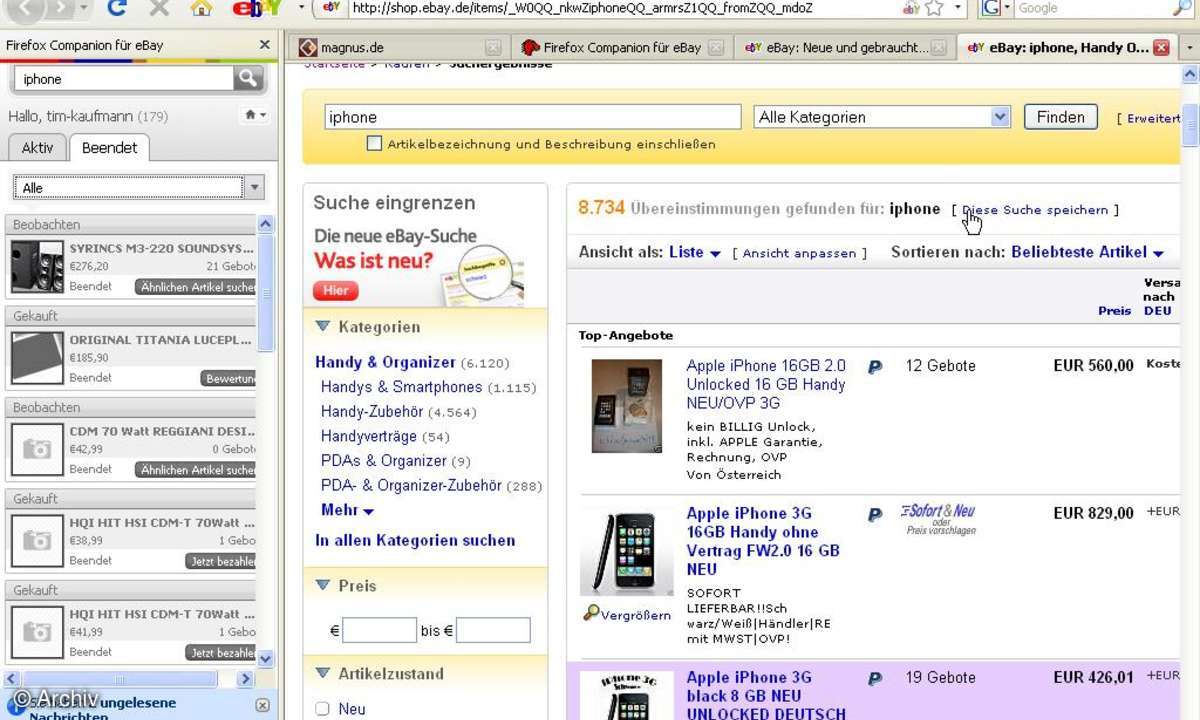Screen dimensions: 1200x720
Task: Open Handy-Zubehör category link
Action: click(x=372, y=412)
